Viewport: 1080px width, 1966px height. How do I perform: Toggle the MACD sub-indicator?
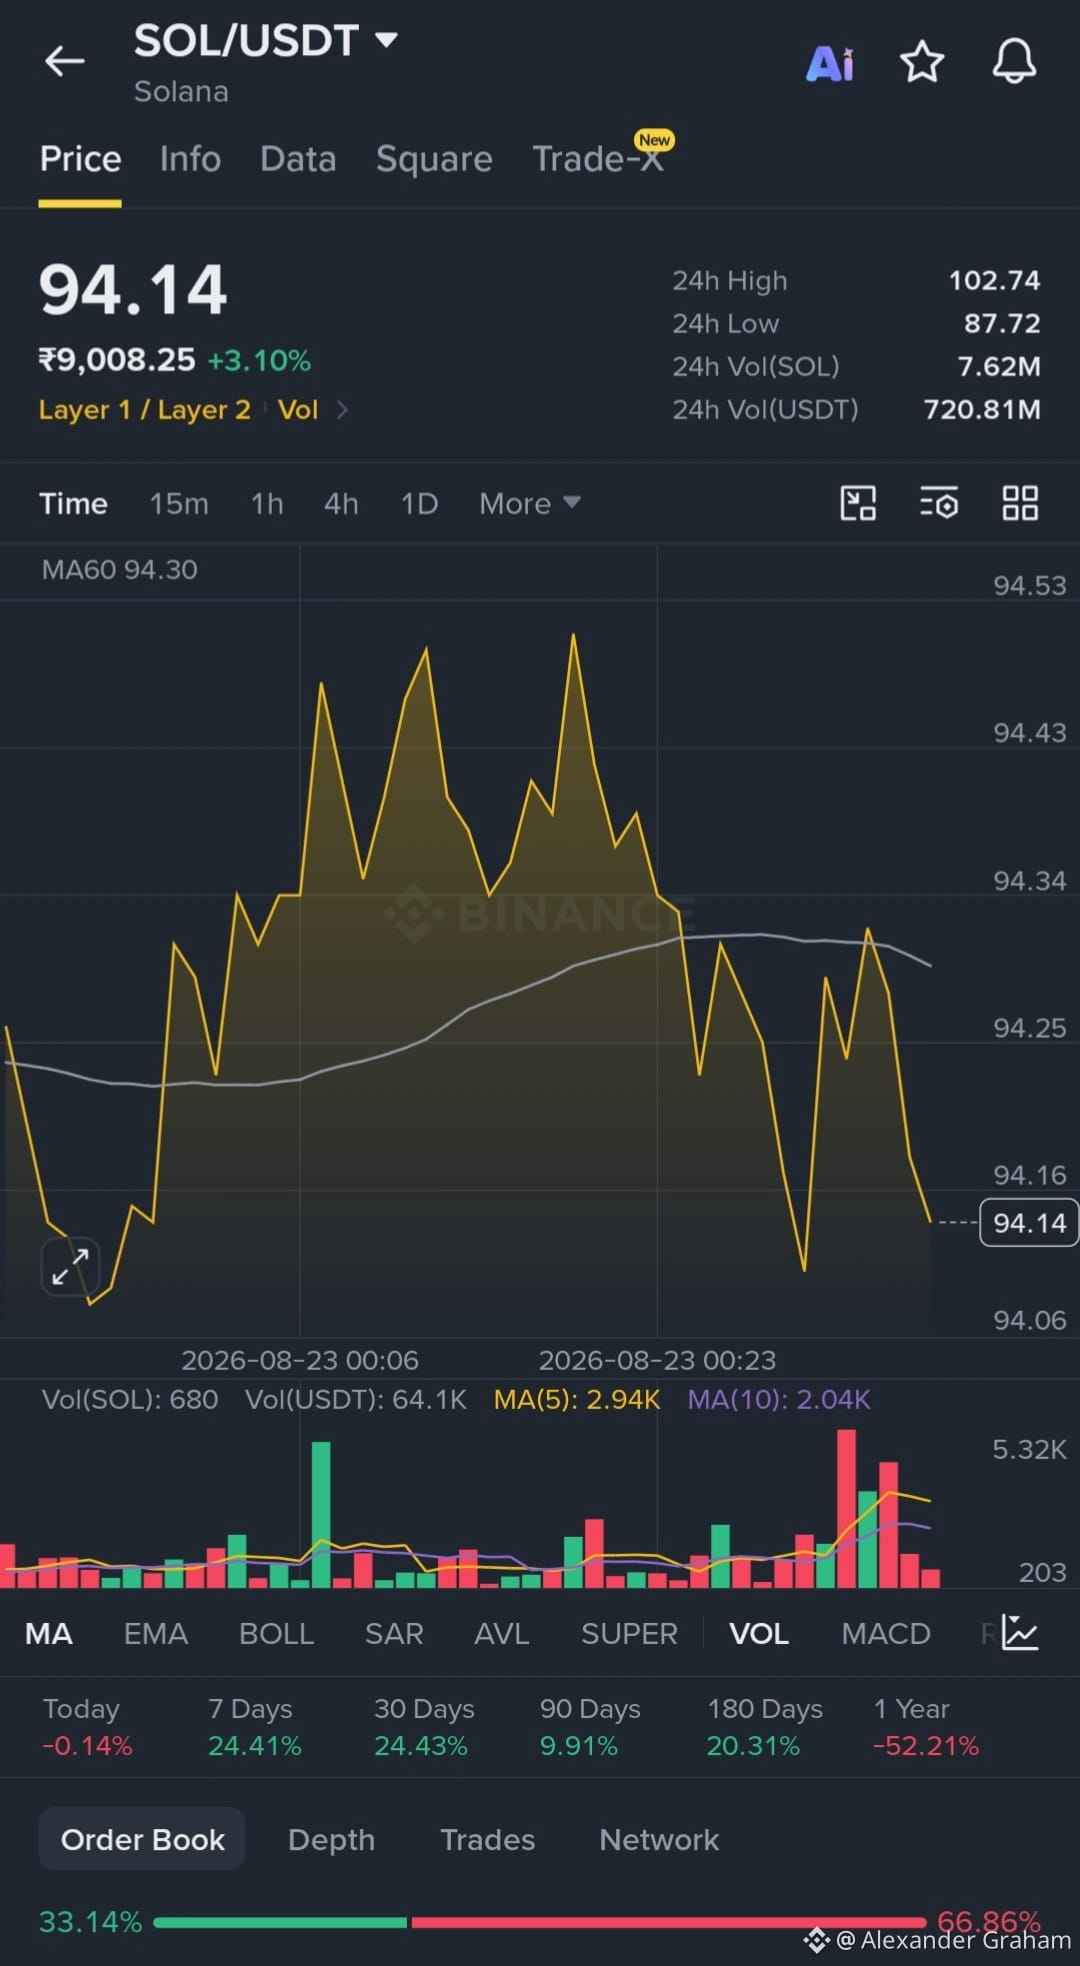886,1634
